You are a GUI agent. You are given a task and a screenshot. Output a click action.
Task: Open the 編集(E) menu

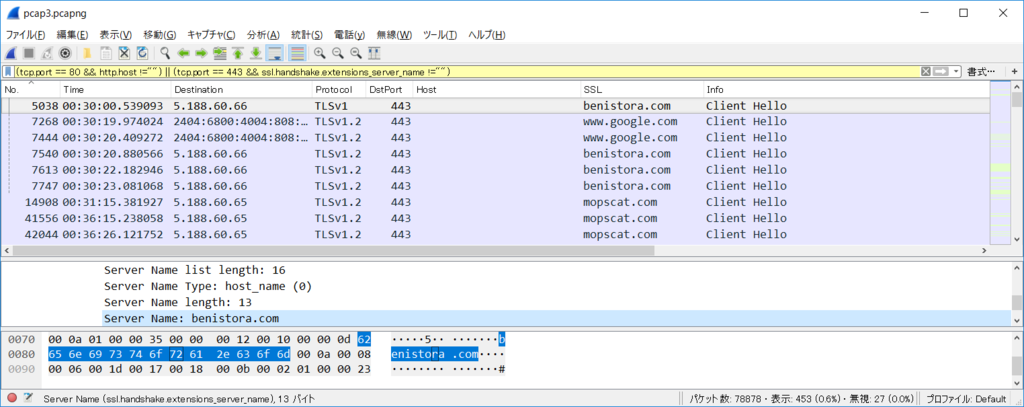pyautogui.click(x=72, y=35)
